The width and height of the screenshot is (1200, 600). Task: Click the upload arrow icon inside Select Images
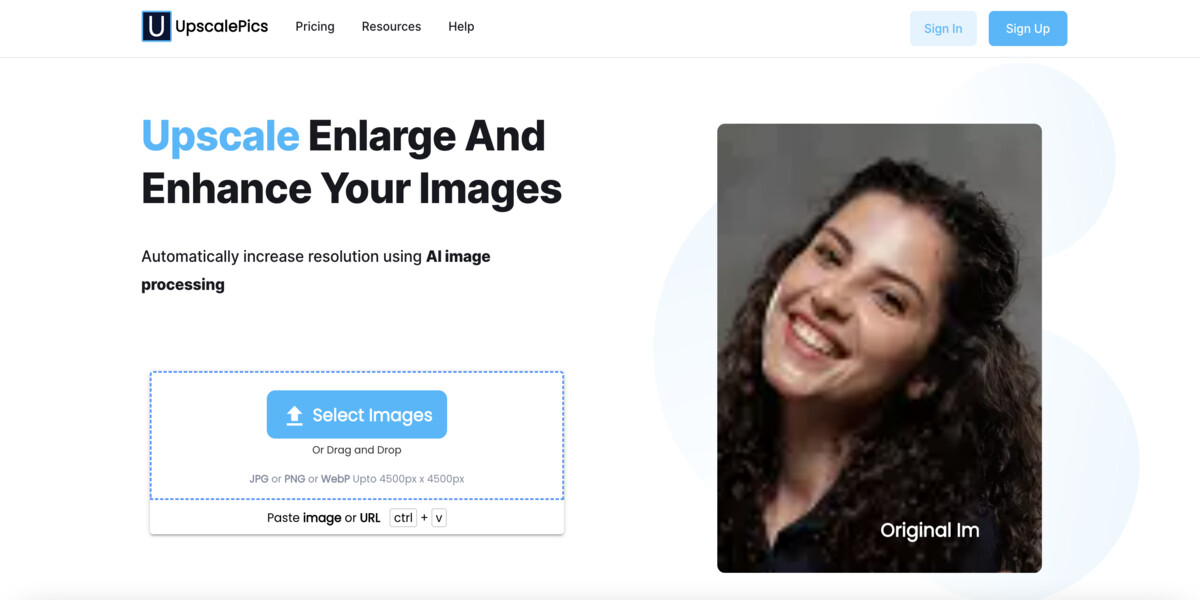[297, 414]
